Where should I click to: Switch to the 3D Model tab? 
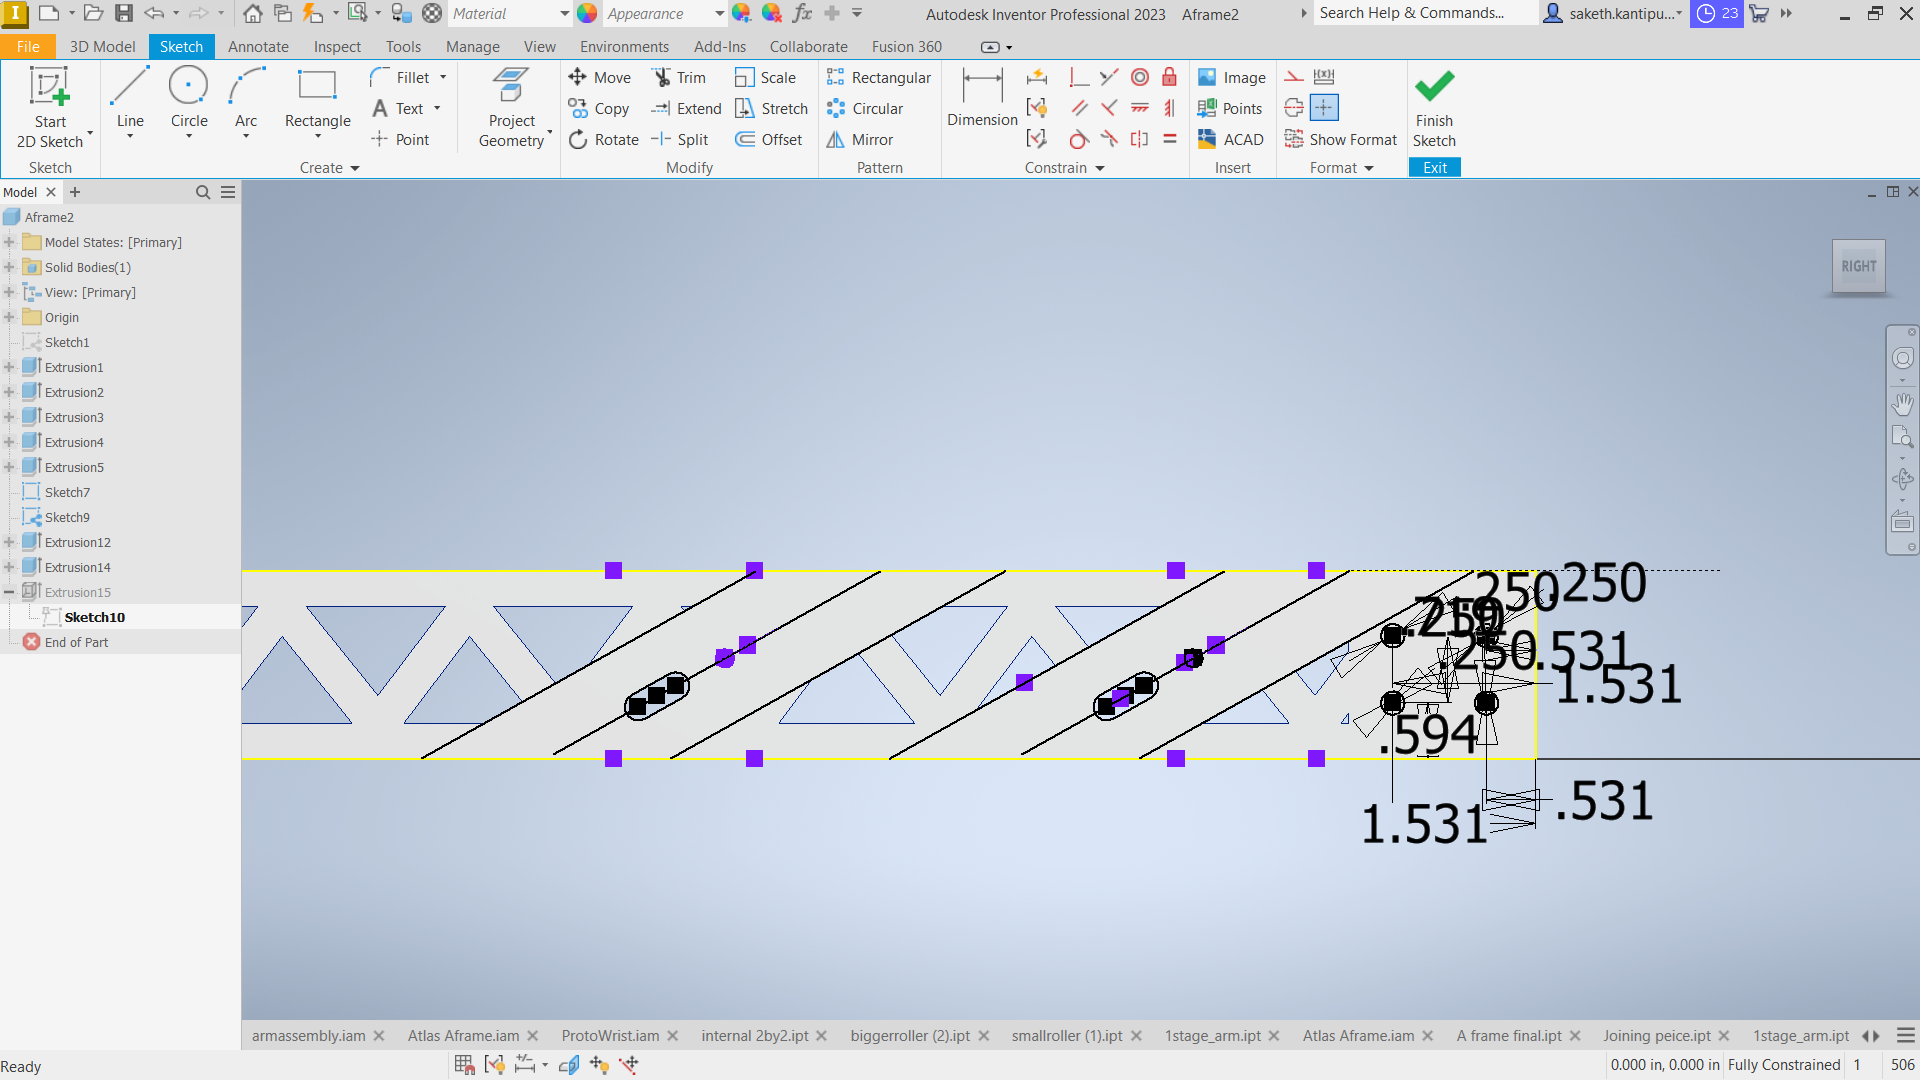click(x=102, y=46)
